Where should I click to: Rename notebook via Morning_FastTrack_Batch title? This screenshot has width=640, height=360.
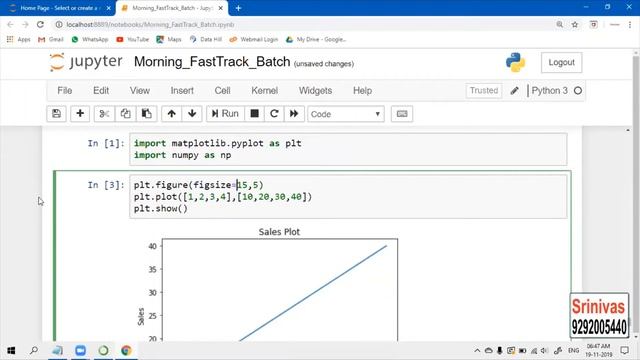tap(212, 62)
